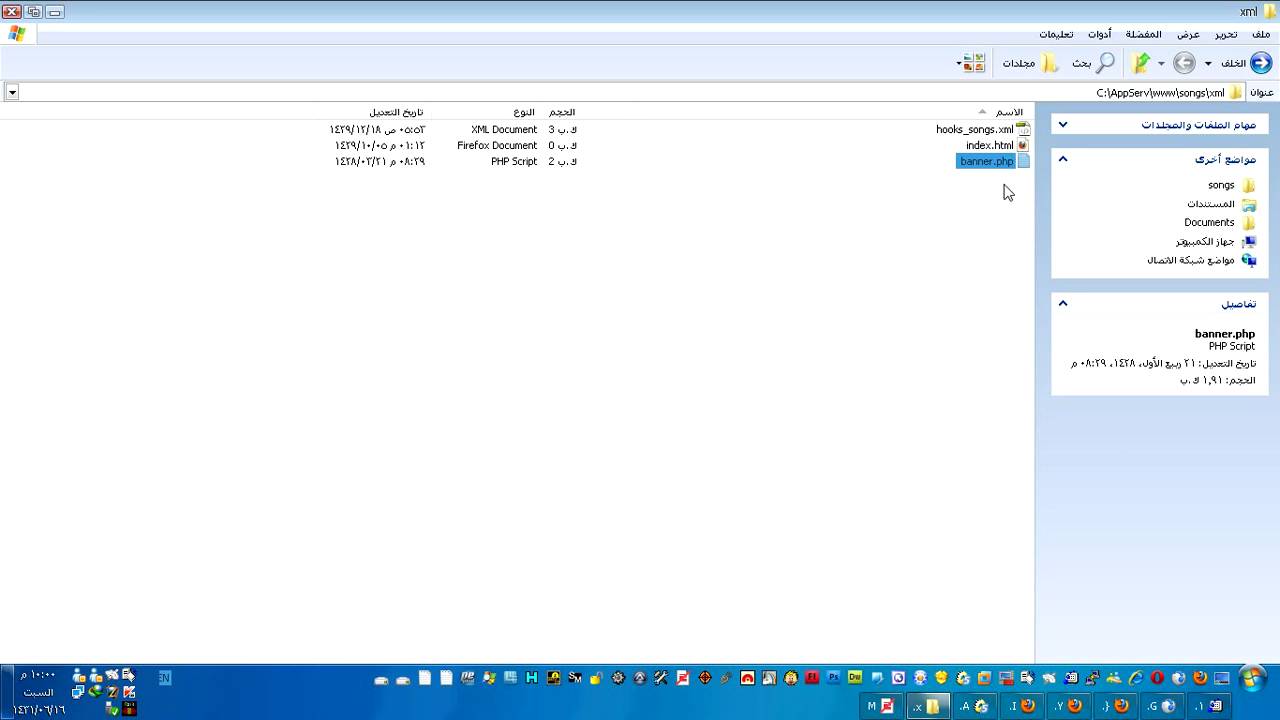Image resolution: width=1280 pixels, height=720 pixels.
Task: Select the hooks_songs.xml file
Action: (x=974, y=129)
